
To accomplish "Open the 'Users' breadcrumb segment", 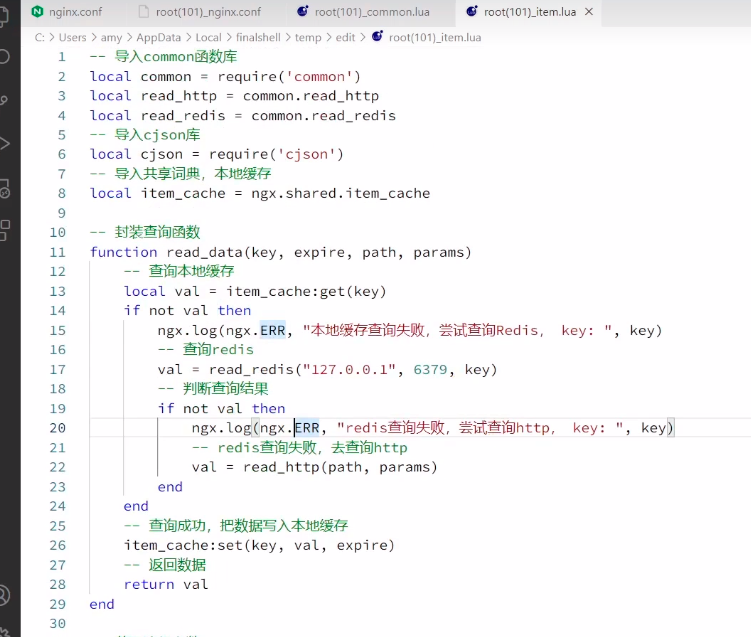I will pos(72,37).
